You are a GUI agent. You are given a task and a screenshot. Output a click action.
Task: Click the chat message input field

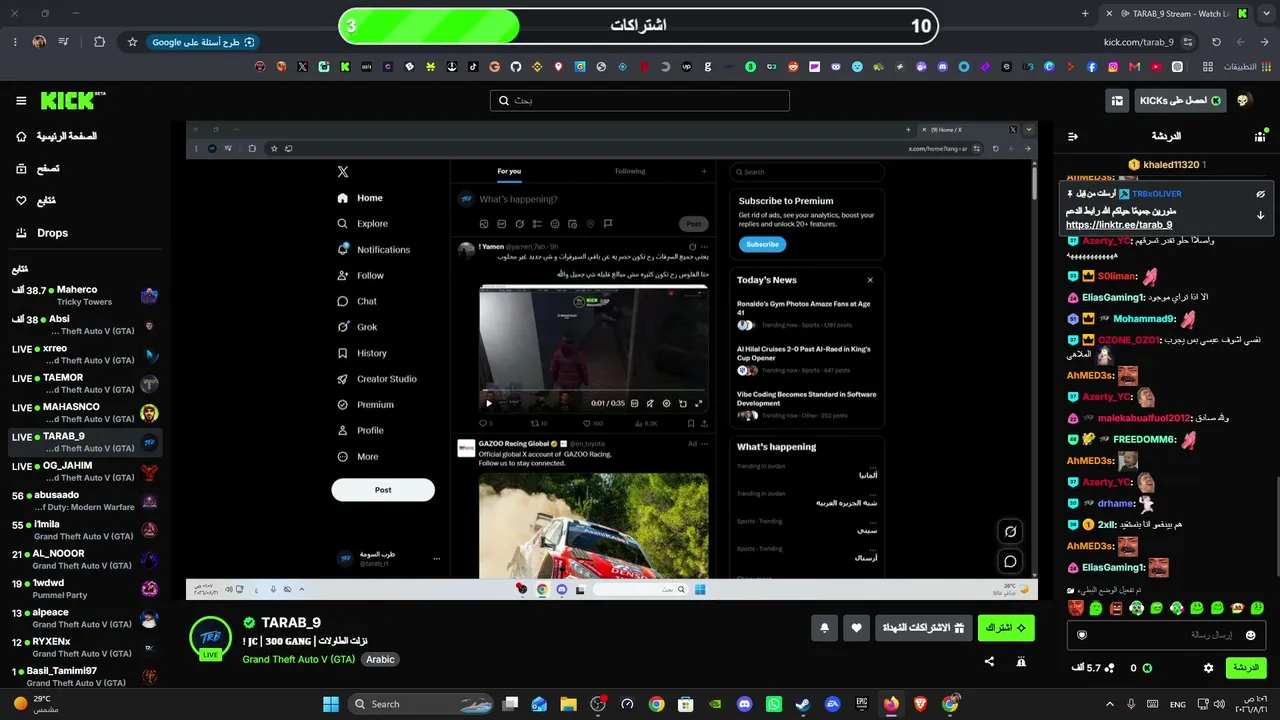tap(1165, 635)
